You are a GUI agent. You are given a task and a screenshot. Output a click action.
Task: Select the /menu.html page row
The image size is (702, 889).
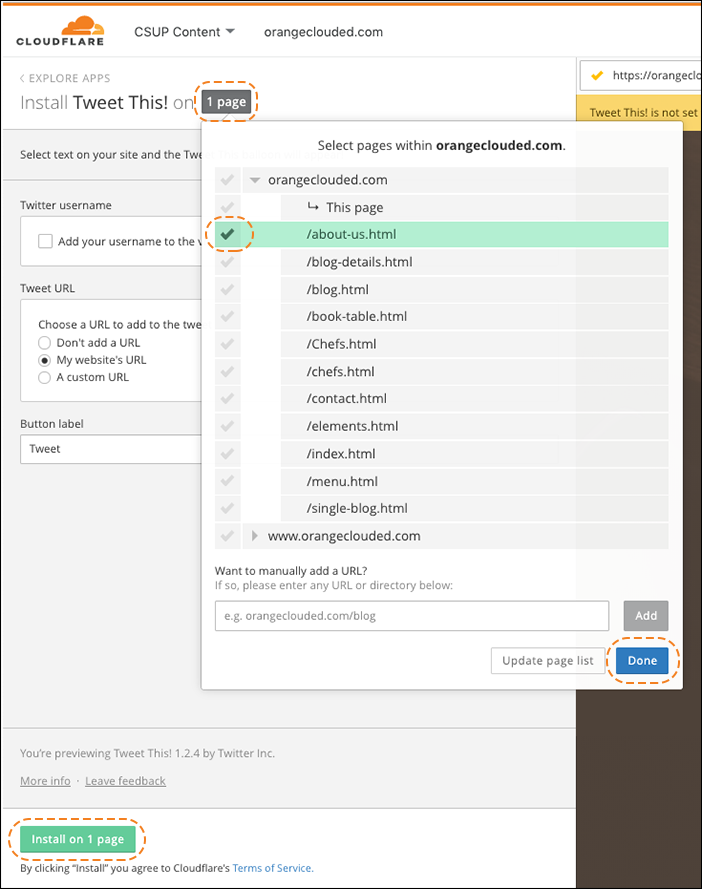(342, 481)
